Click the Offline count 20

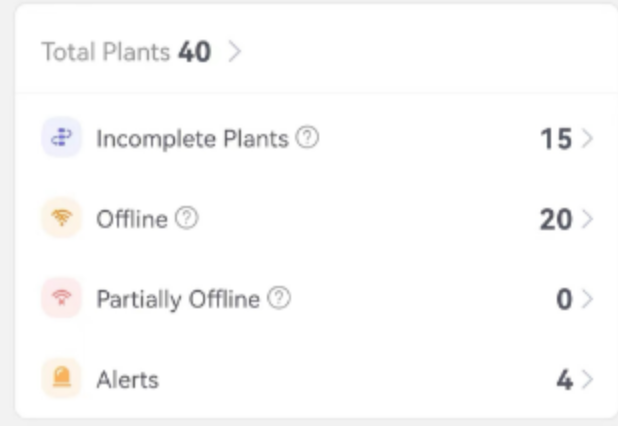pyautogui.click(x=555, y=219)
